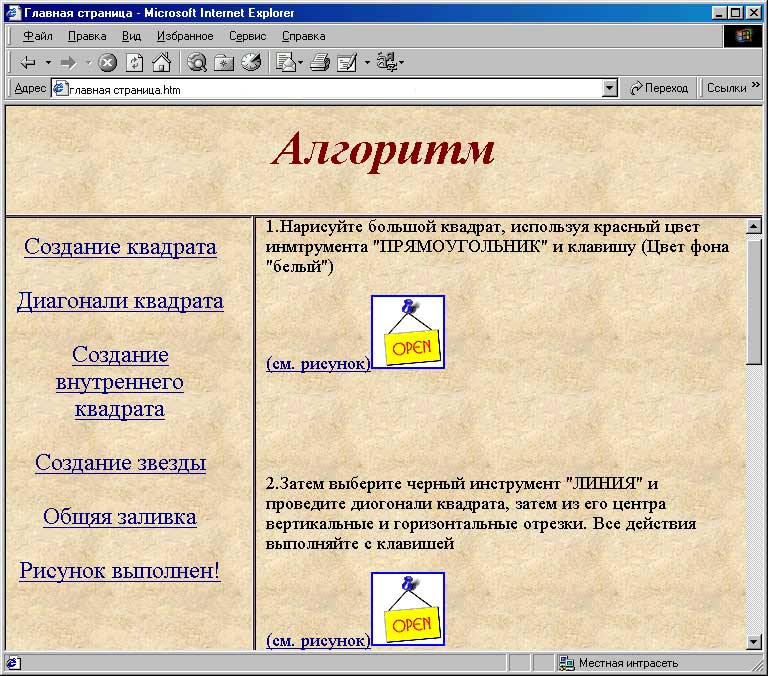Screen dimensions: 768x676
Task: Click the frame scrollbar up arrow
Action: [753, 226]
